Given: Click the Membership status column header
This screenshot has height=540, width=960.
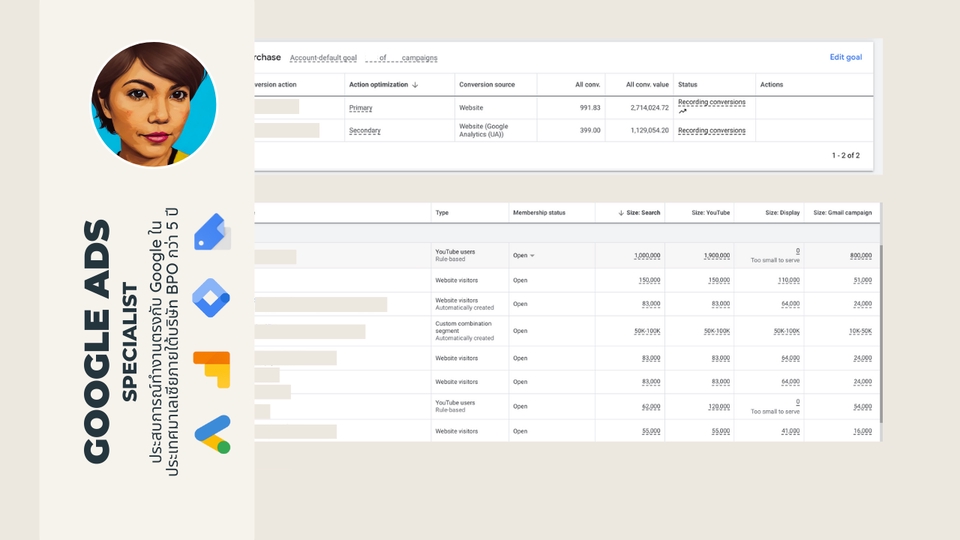Looking at the screenshot, I should (x=539, y=213).
